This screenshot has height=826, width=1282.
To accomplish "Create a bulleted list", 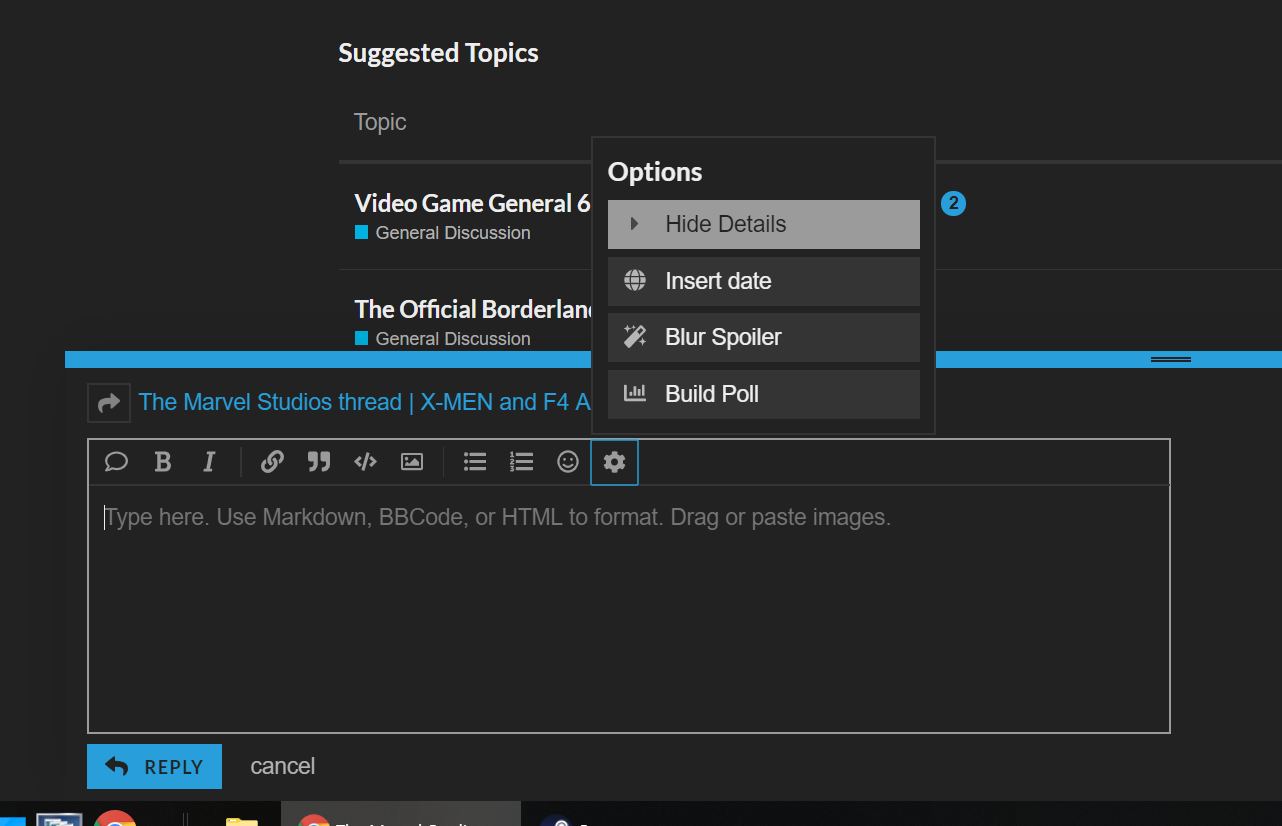I will [475, 462].
